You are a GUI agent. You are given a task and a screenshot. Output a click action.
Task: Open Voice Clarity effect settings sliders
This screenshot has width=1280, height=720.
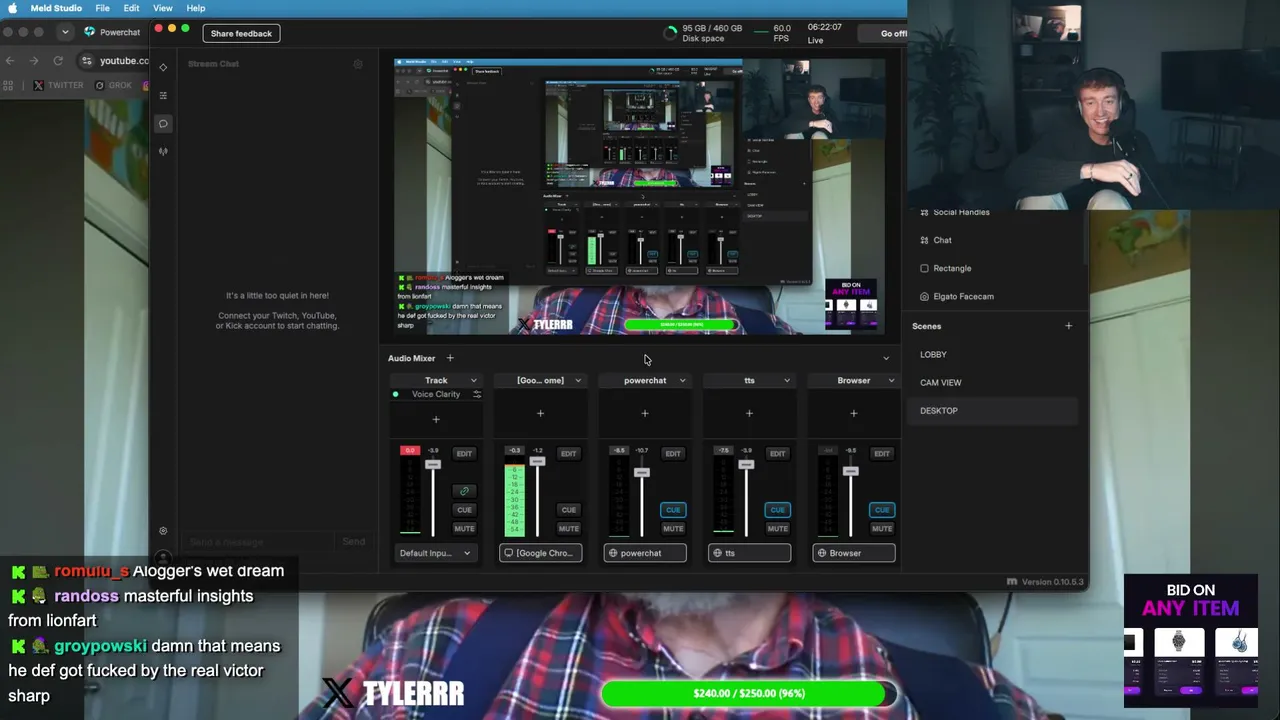coord(477,394)
